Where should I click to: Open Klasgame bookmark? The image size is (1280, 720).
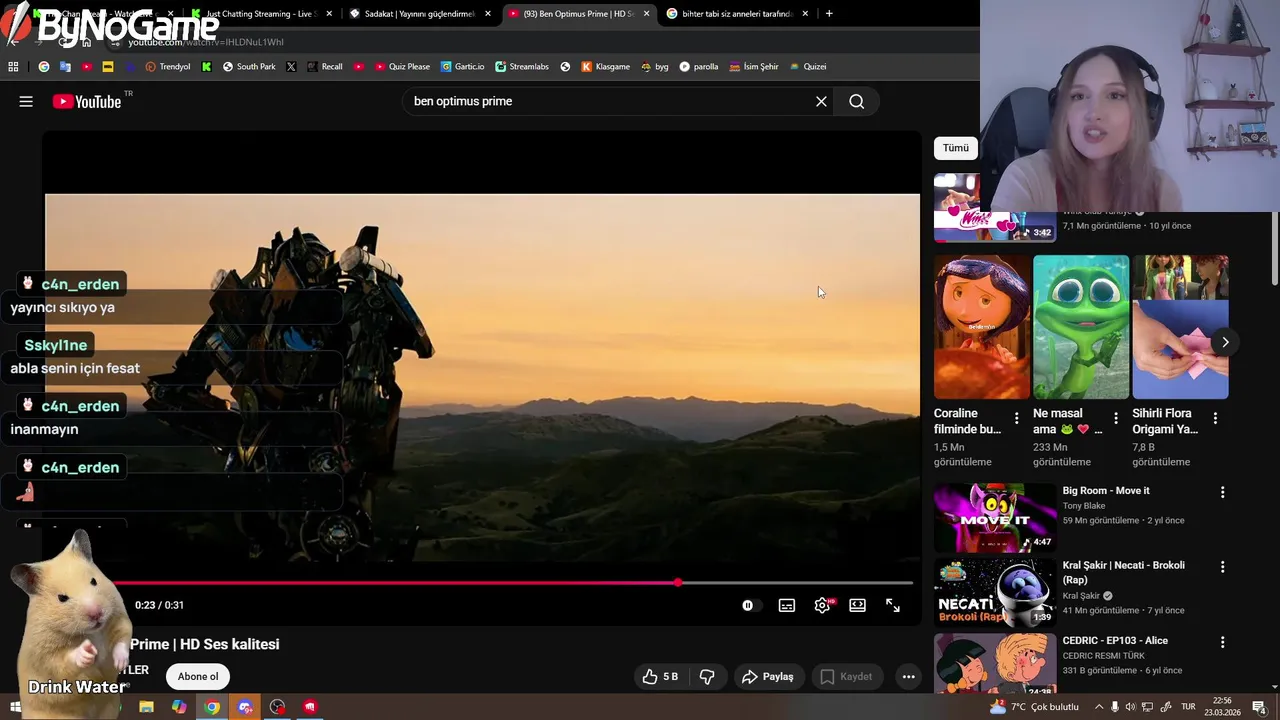(x=605, y=67)
